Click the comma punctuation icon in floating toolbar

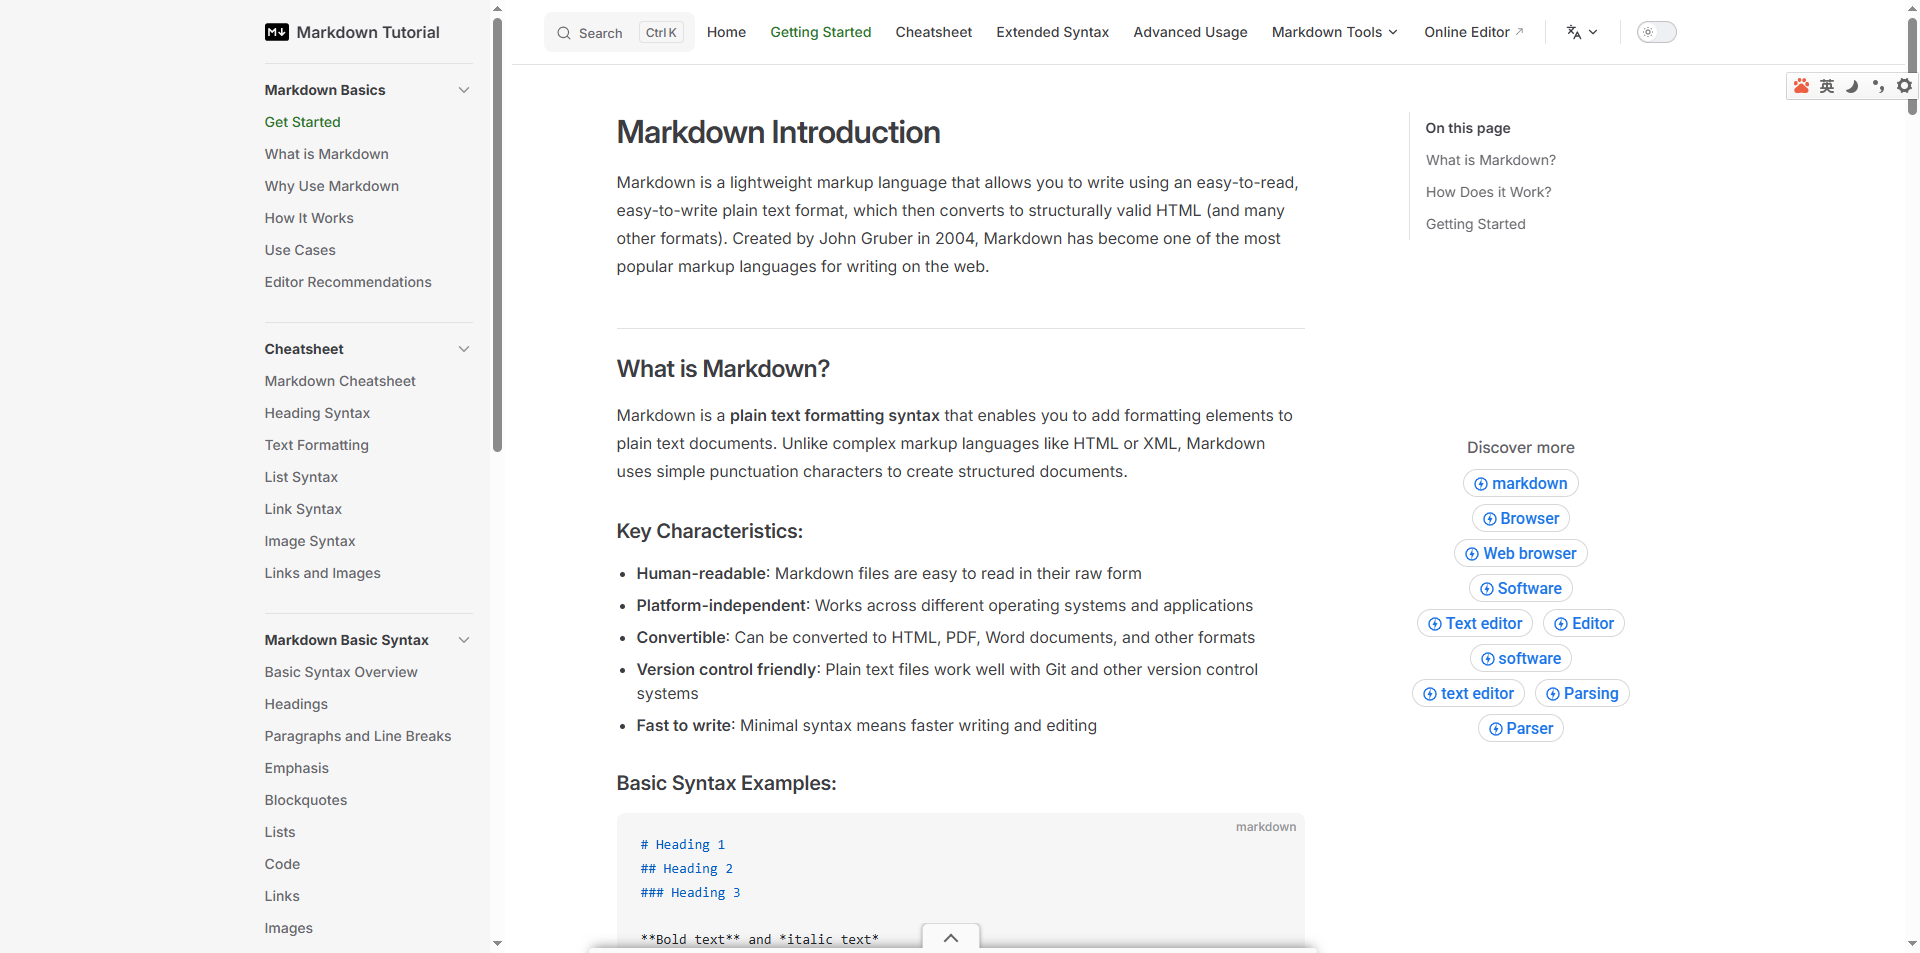coord(1879,86)
